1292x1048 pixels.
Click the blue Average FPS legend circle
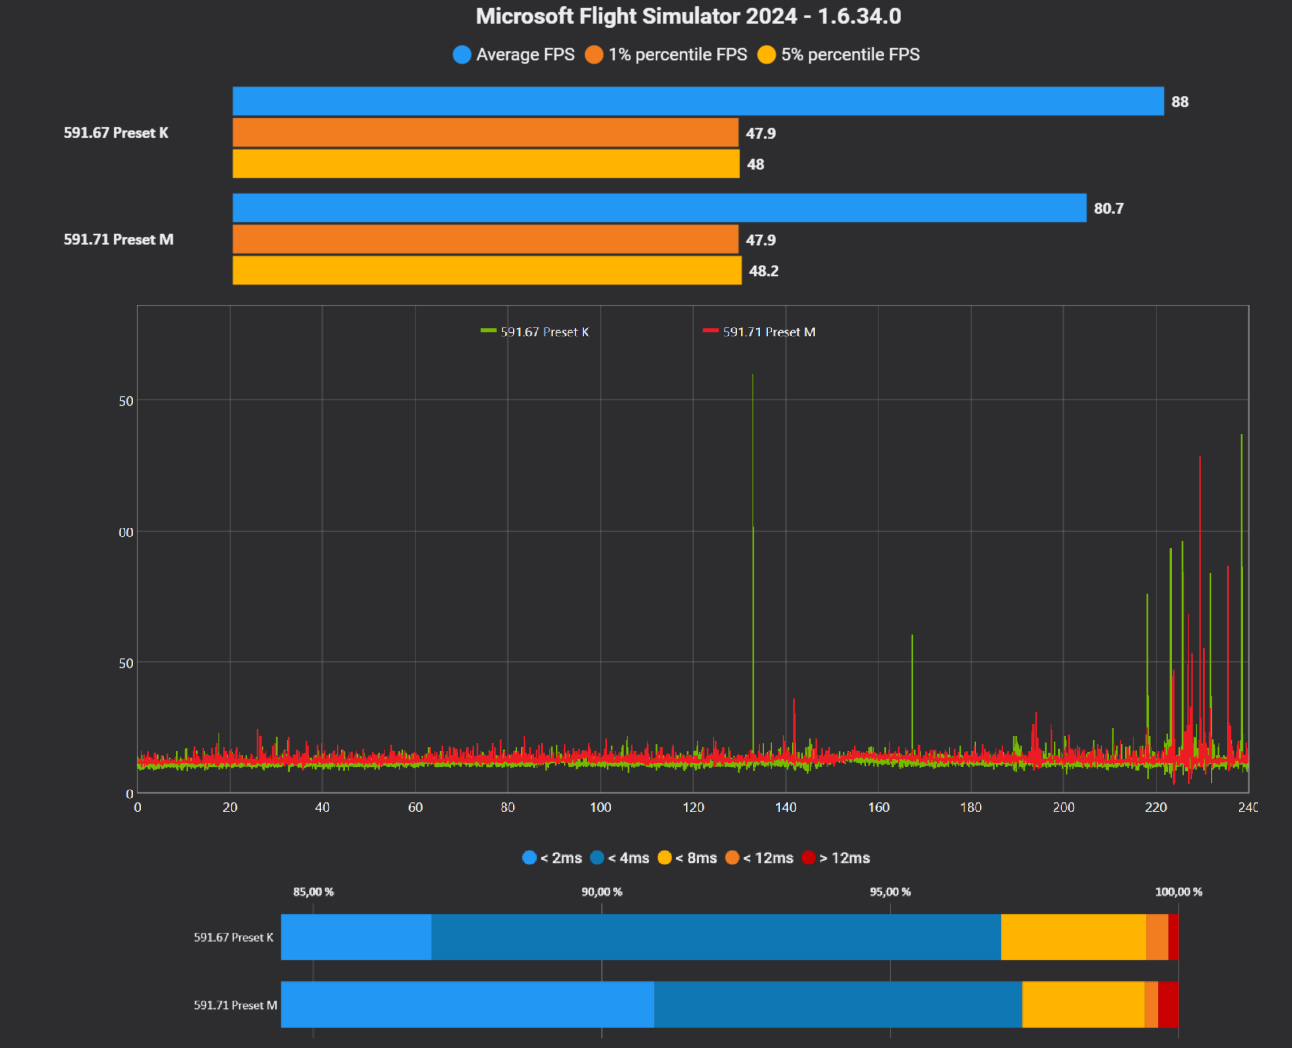[462, 55]
